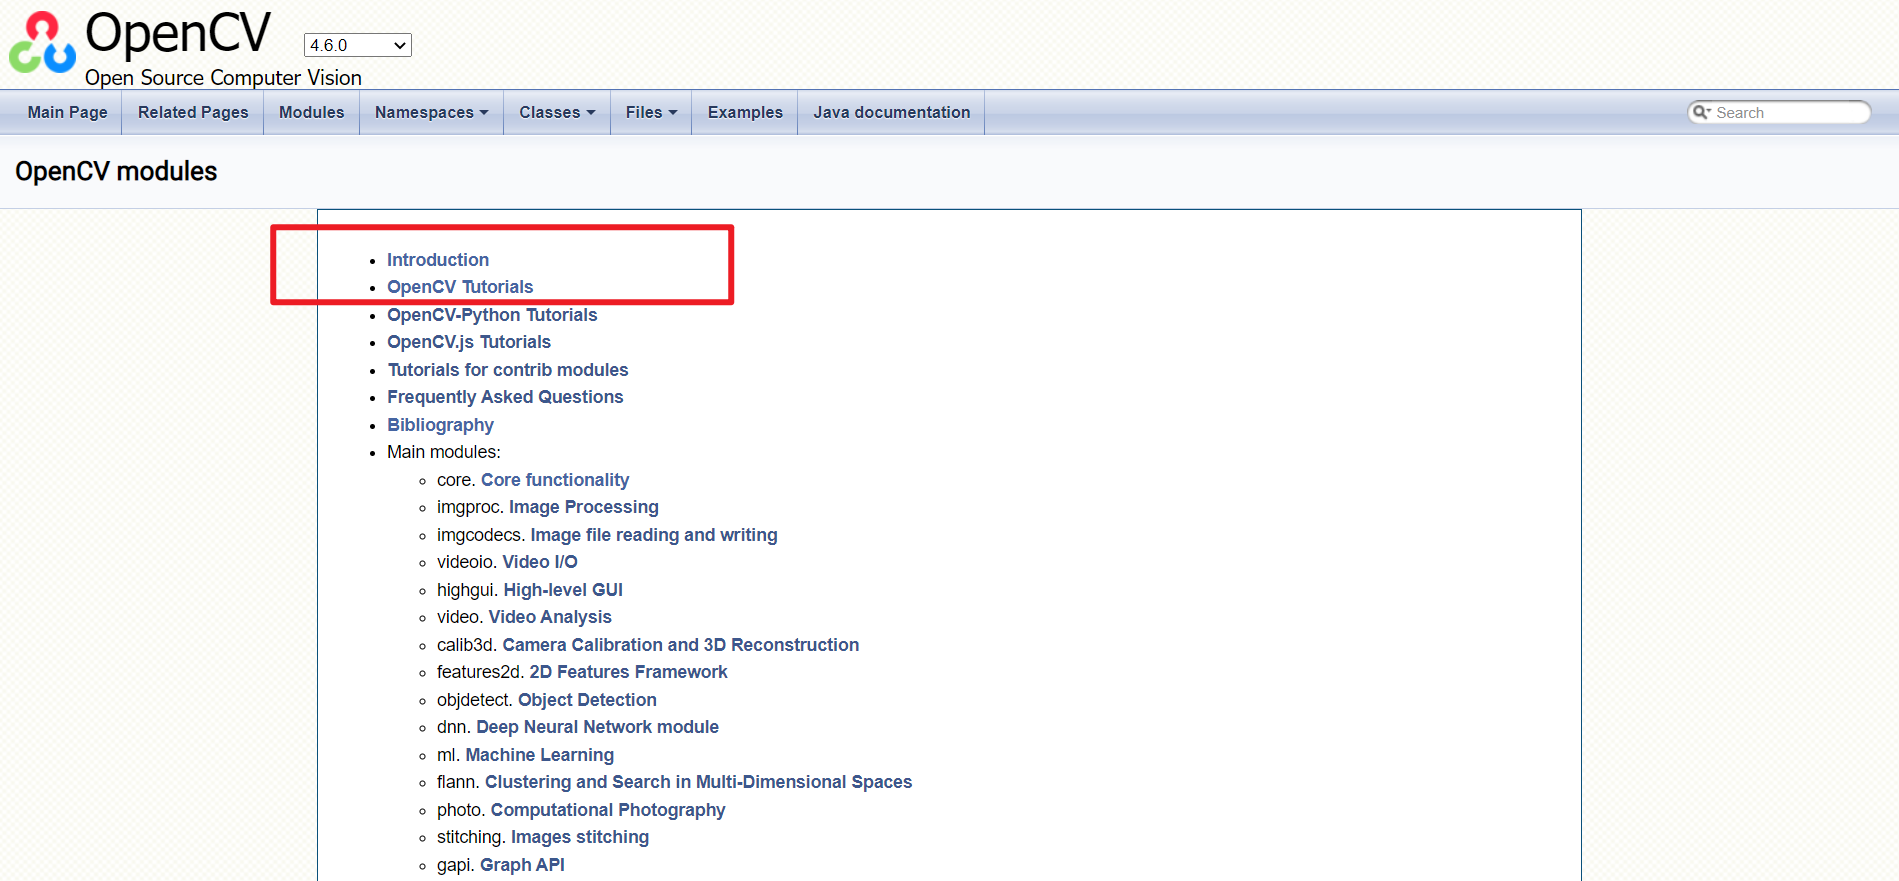Click the OpenCV logo icon
1899x881 pixels.
click(42, 44)
